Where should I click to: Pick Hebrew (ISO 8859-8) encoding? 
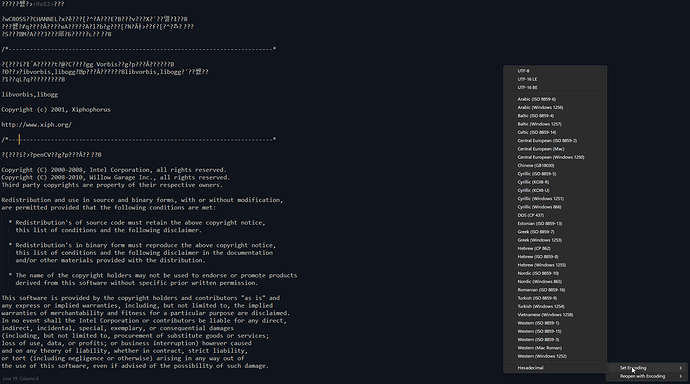pyautogui.click(x=555, y=257)
